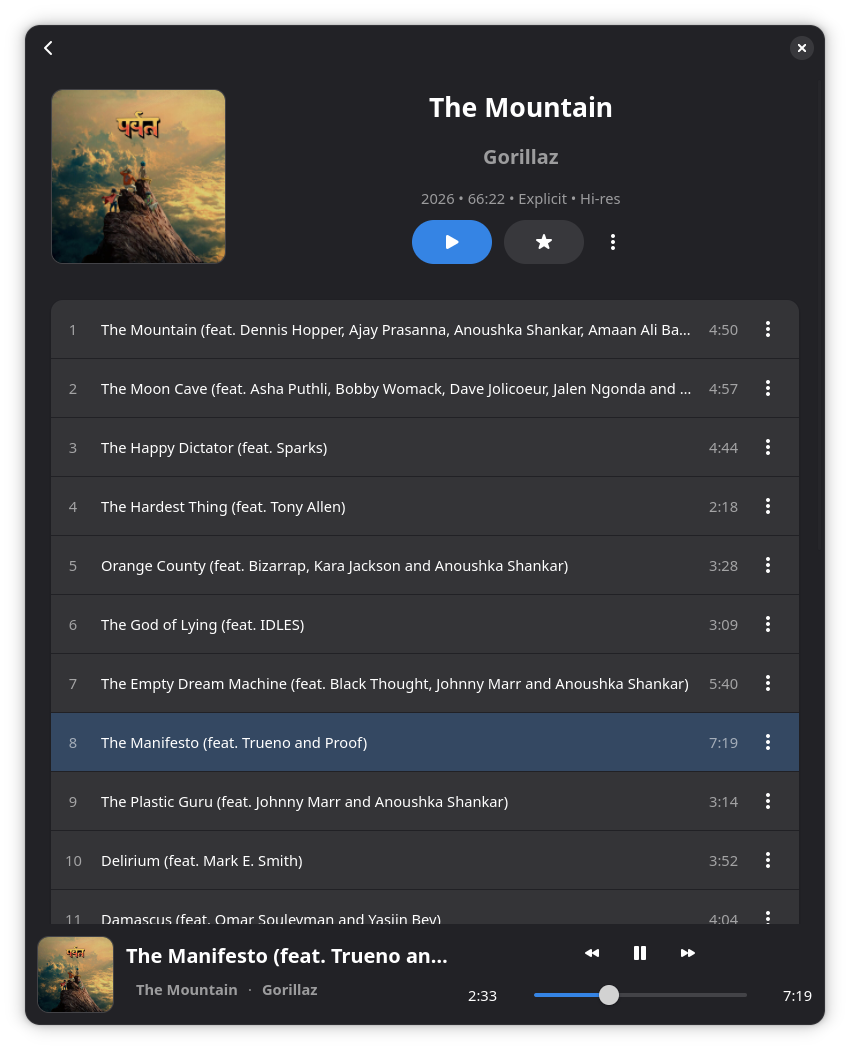Viewport: 850px width, 1050px height.
Task: Click the large album cover artwork
Action: (139, 177)
